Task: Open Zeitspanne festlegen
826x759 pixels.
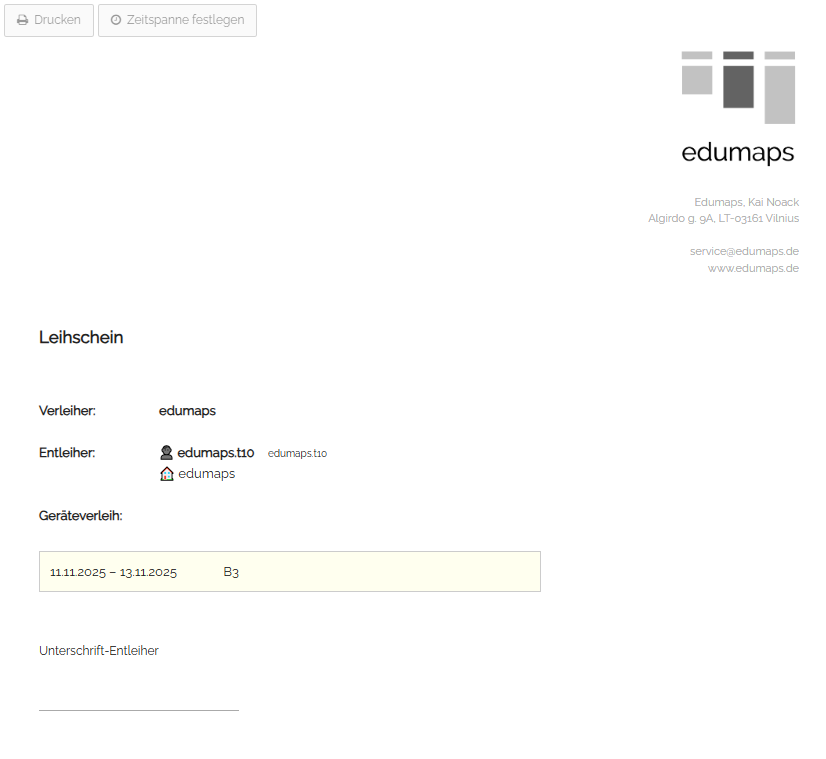Action: 177,20
